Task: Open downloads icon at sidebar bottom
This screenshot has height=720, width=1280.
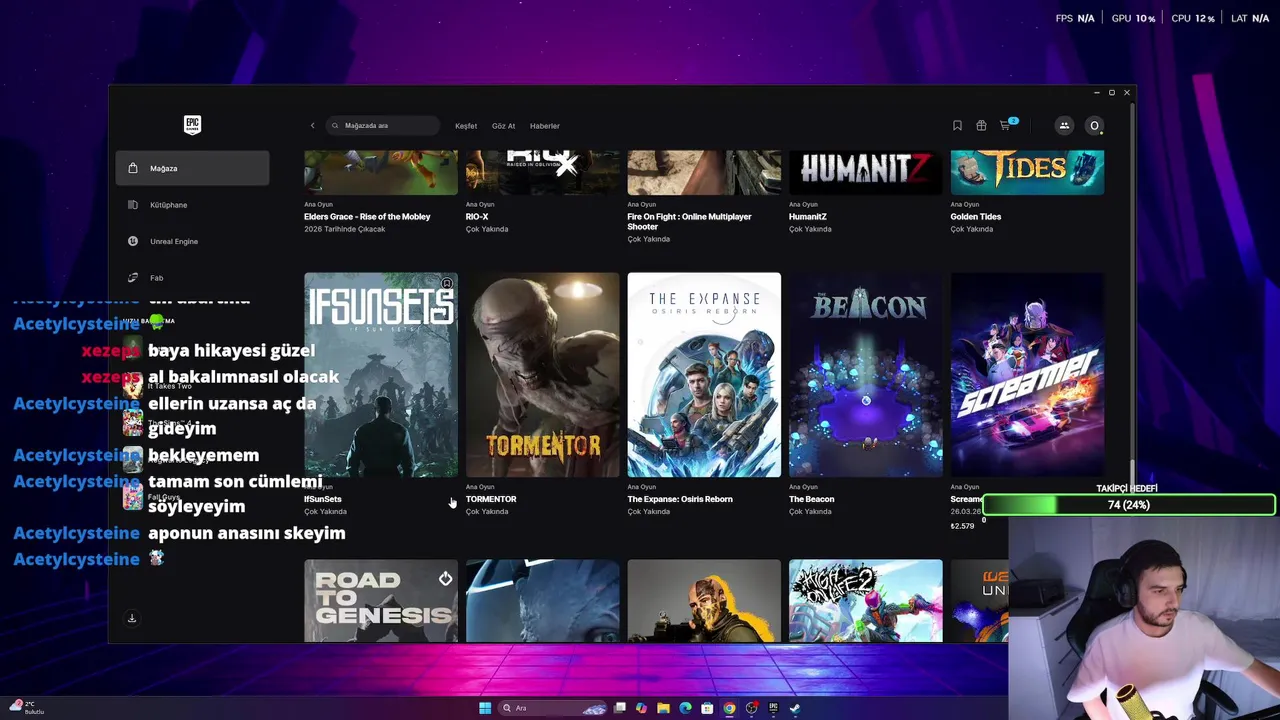Action: click(131, 618)
